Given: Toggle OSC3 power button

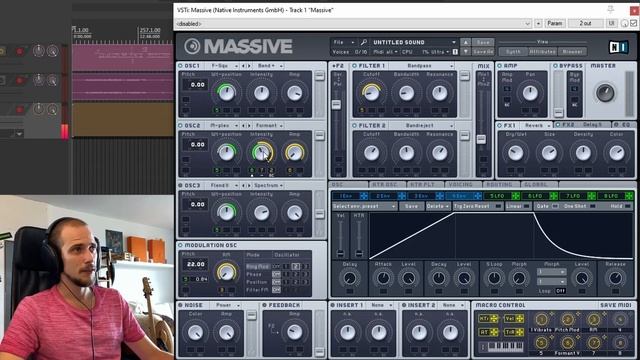Looking at the screenshot, I should [180, 185].
